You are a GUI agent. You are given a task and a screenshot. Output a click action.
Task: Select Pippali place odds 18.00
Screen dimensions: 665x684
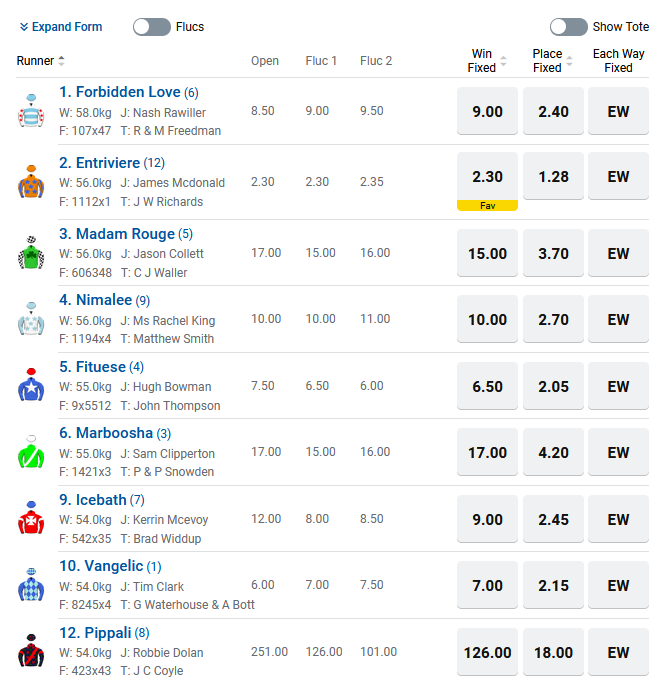[x=553, y=652]
